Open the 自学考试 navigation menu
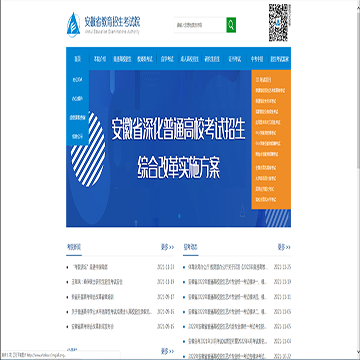Image resolution: width=360 pixels, height=360 pixels. point(165,59)
